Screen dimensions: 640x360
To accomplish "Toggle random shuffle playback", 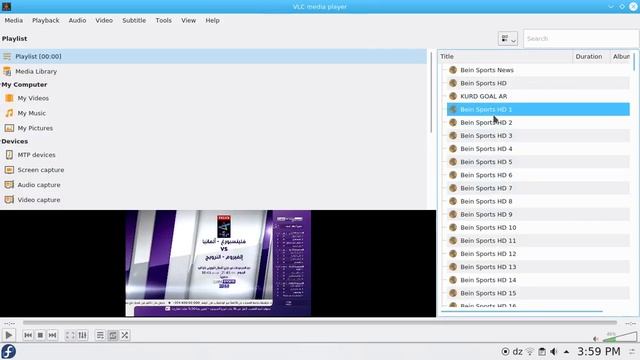I will click(125, 336).
